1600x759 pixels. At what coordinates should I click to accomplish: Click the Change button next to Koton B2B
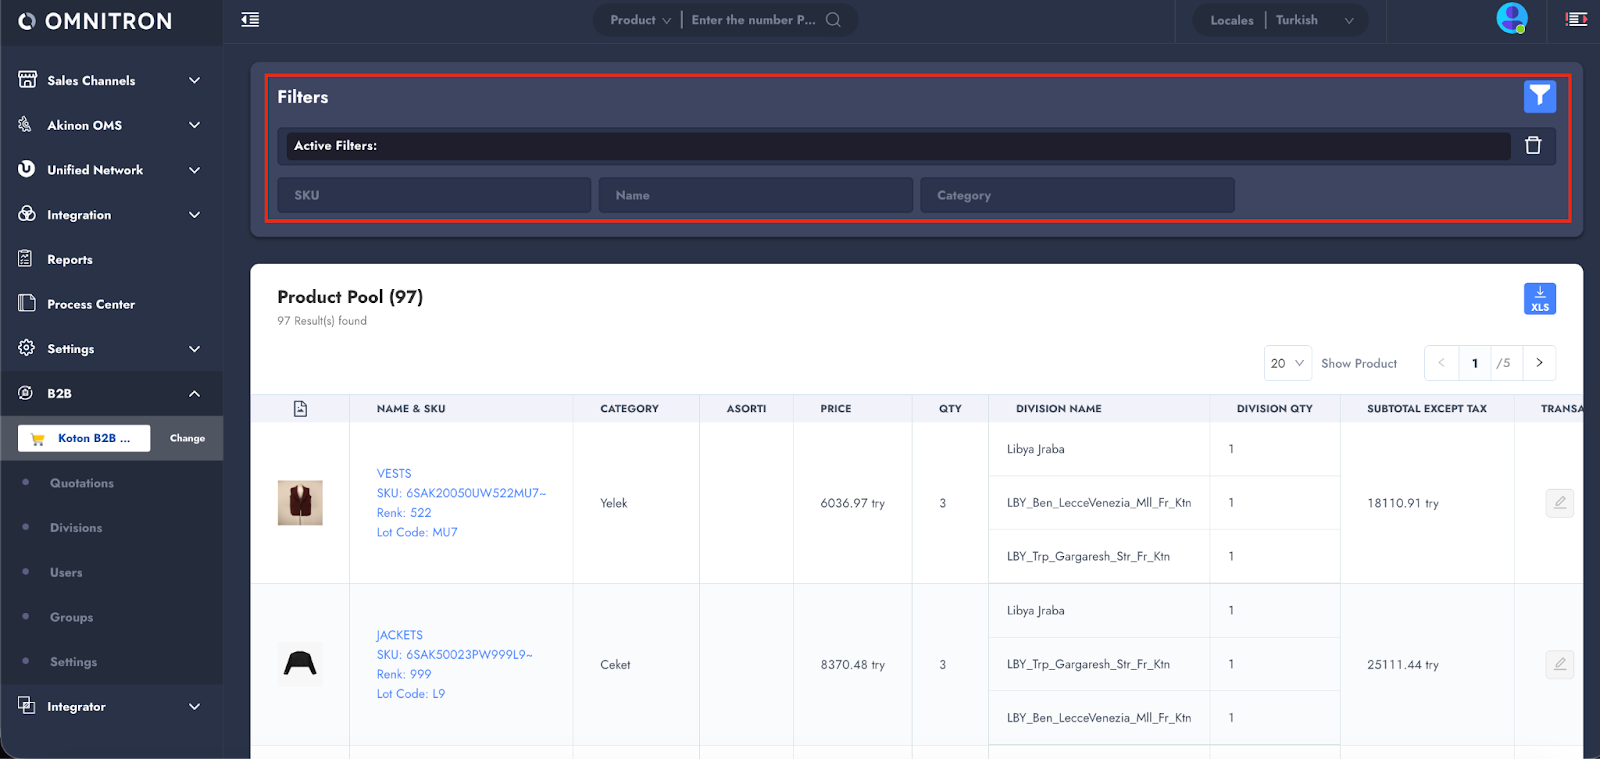click(x=187, y=438)
